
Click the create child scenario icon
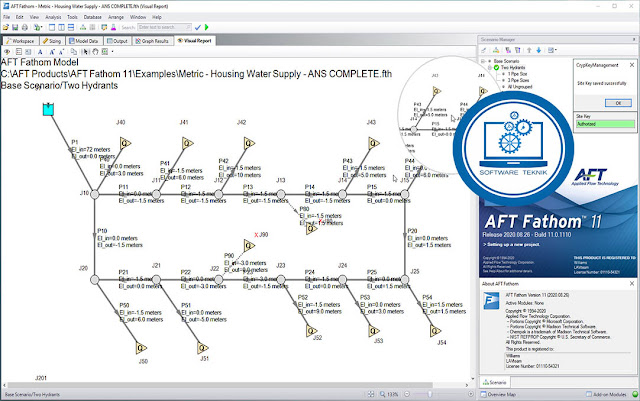(496, 50)
